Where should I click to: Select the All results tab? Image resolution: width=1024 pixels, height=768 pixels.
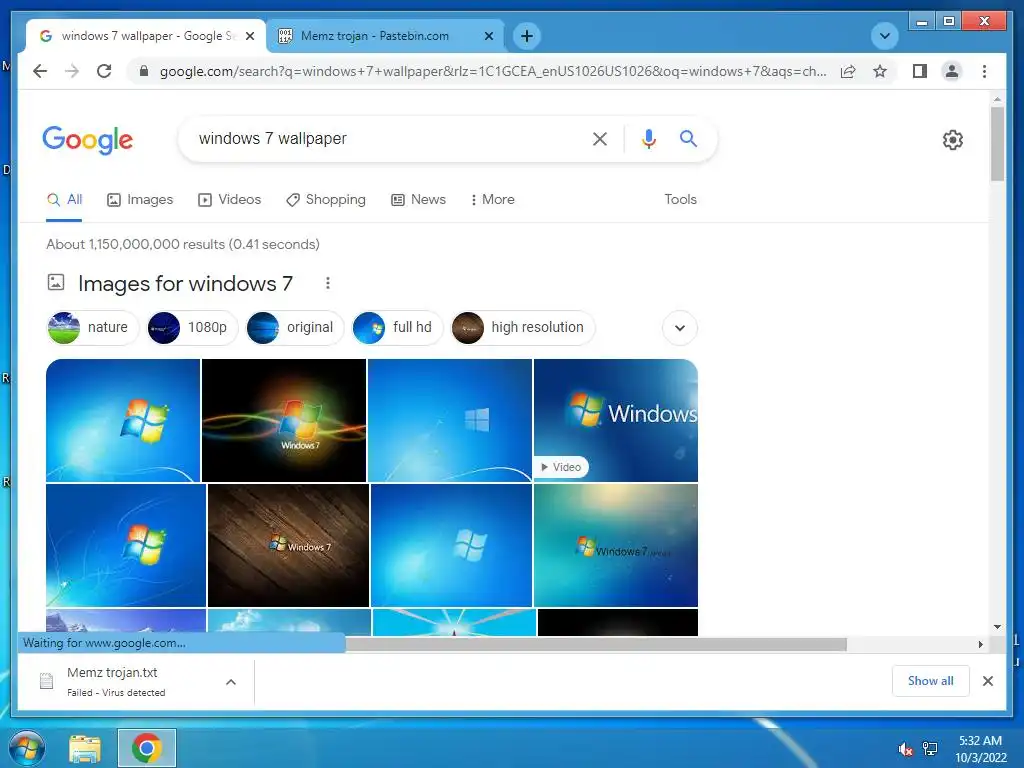(x=64, y=200)
